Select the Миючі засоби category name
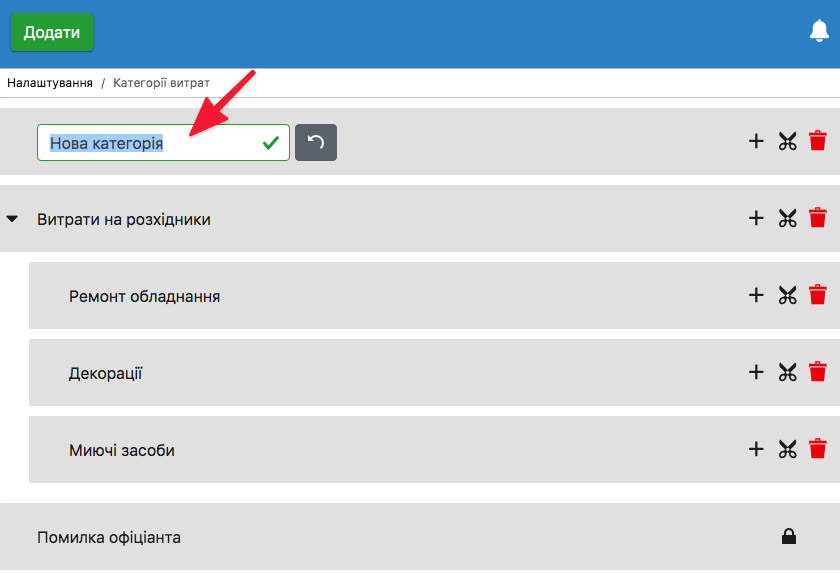 (x=122, y=450)
